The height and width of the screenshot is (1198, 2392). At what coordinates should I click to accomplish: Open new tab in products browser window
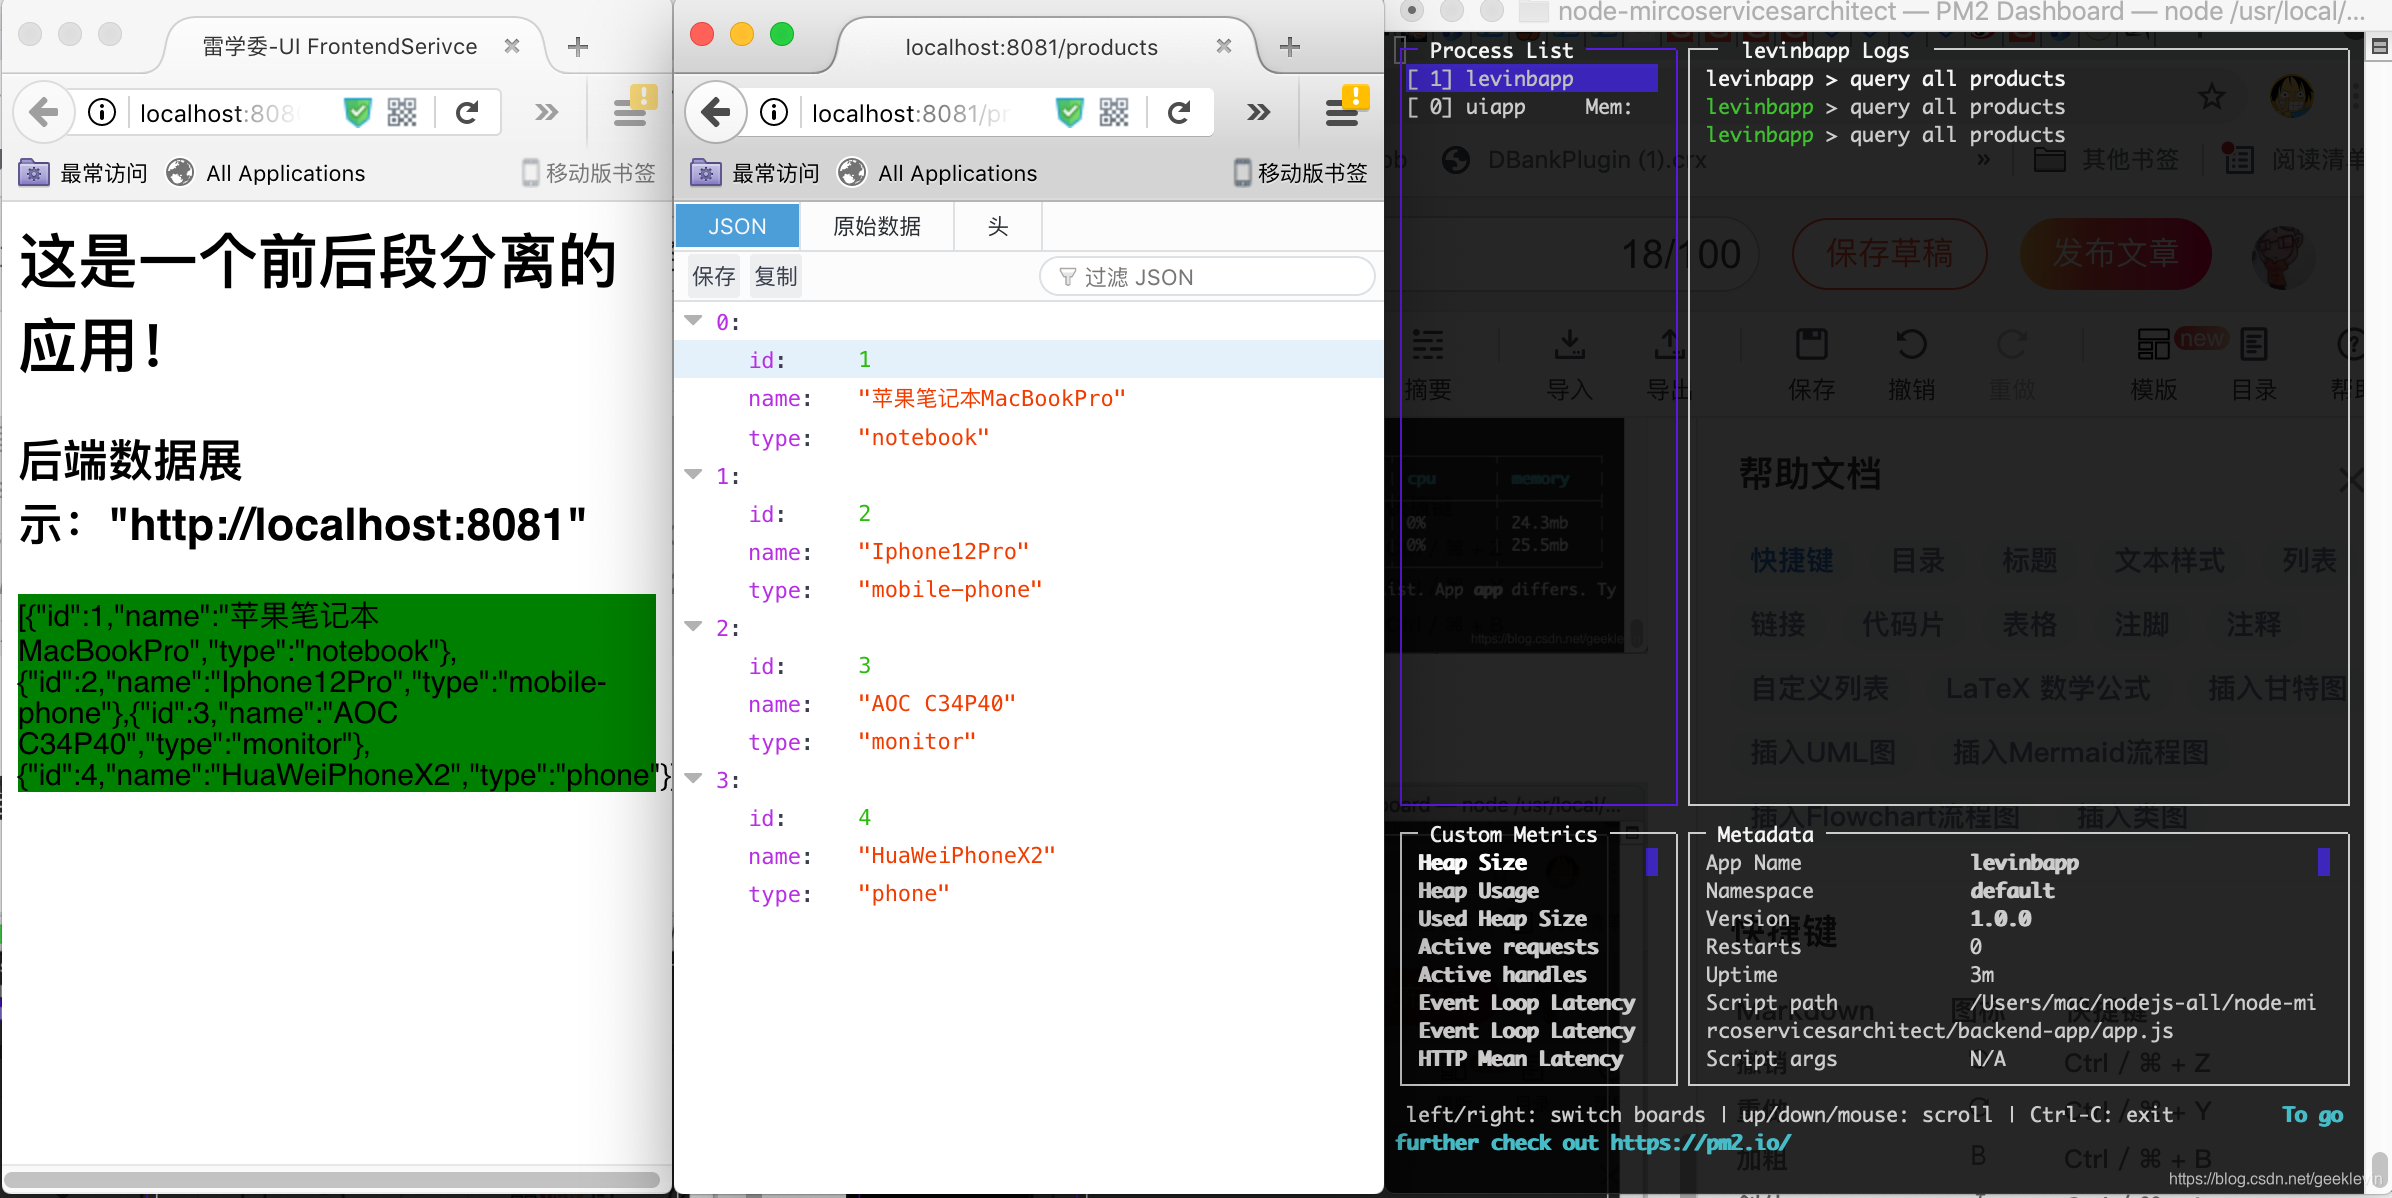tap(1290, 46)
